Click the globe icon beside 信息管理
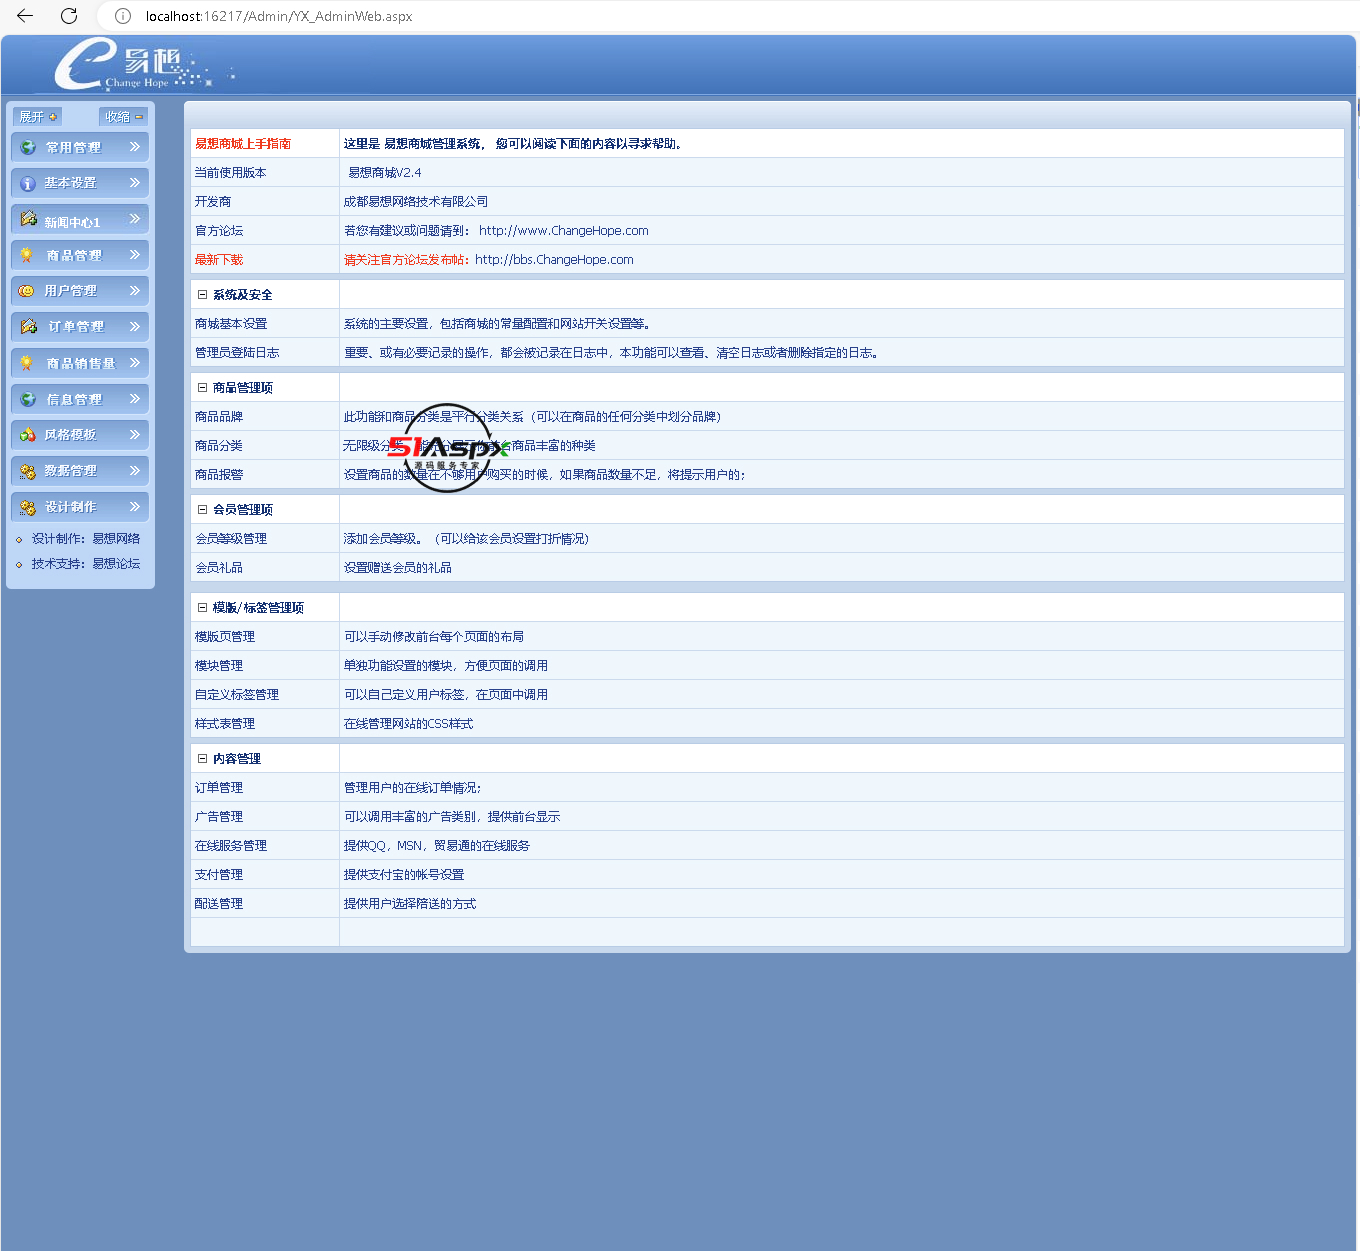 click(x=28, y=399)
